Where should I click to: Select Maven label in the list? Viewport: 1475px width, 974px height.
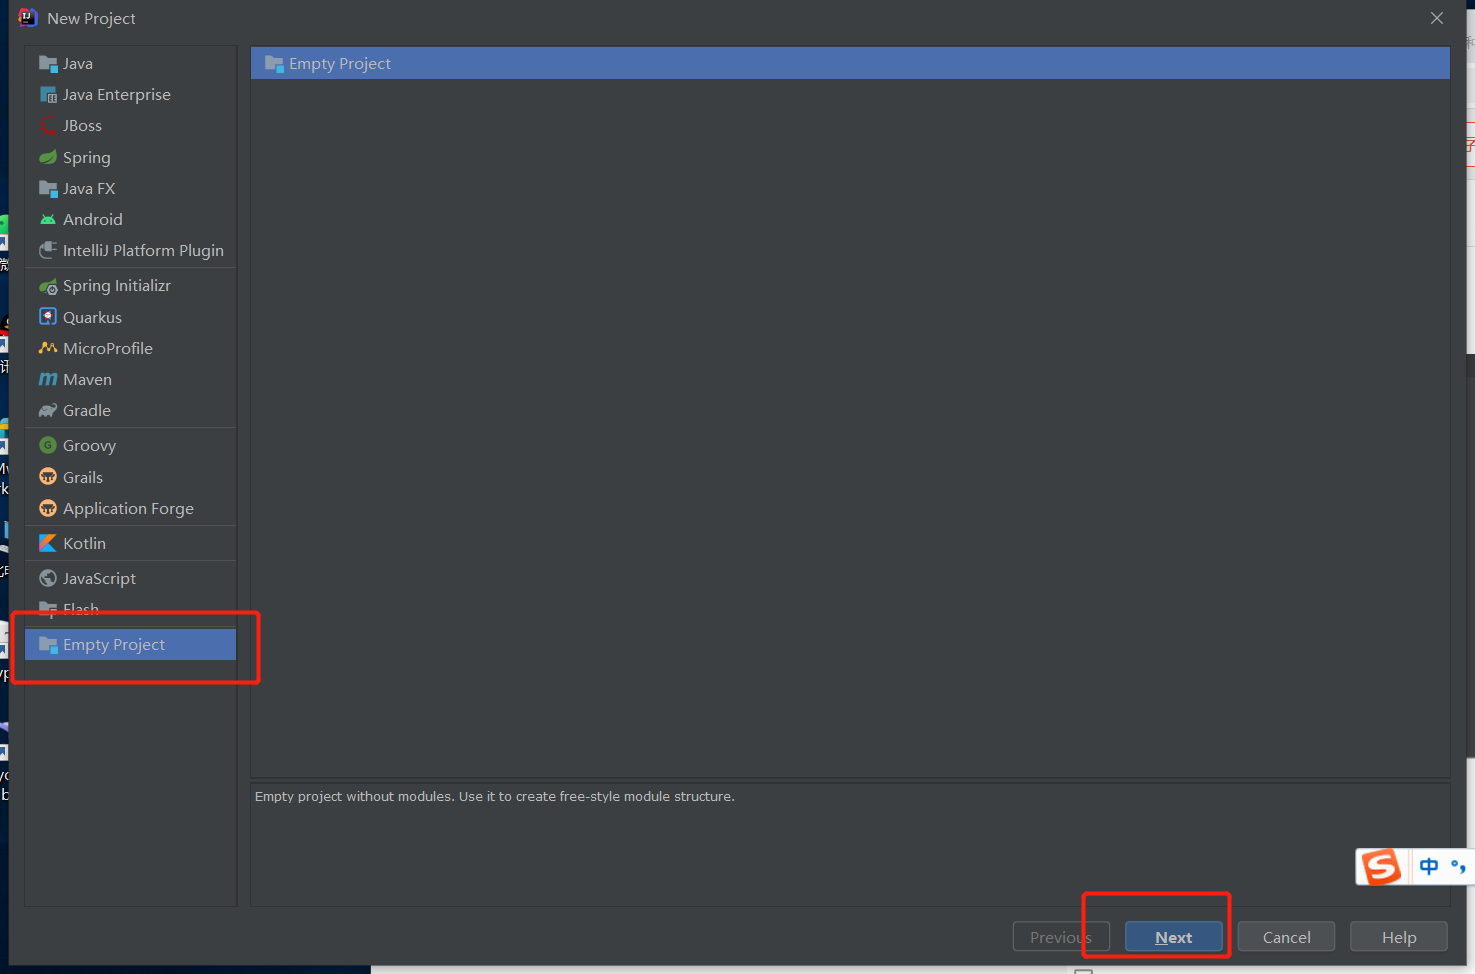(87, 379)
